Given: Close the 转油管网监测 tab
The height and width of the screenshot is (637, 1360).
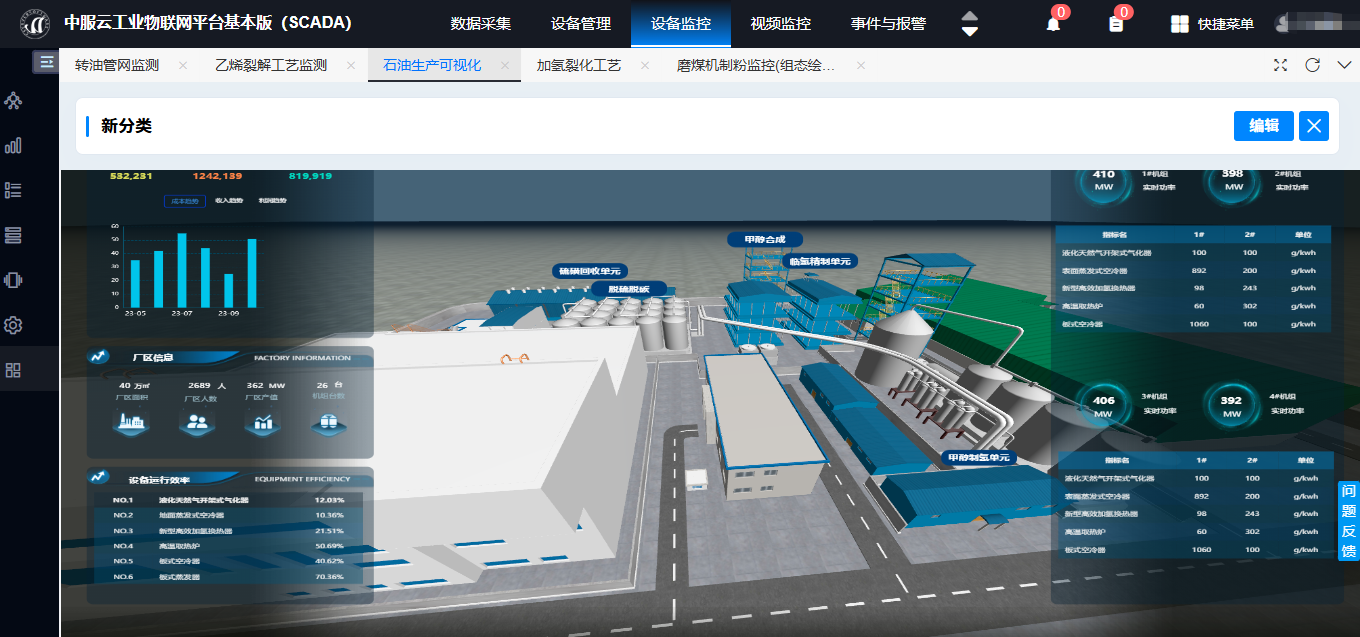Looking at the screenshot, I should 183,65.
